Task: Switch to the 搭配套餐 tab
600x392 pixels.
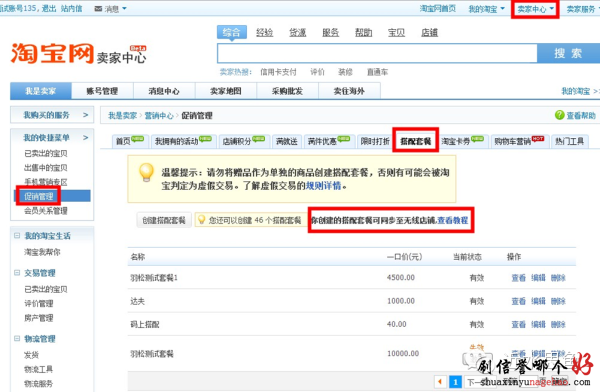Action: pos(416,141)
